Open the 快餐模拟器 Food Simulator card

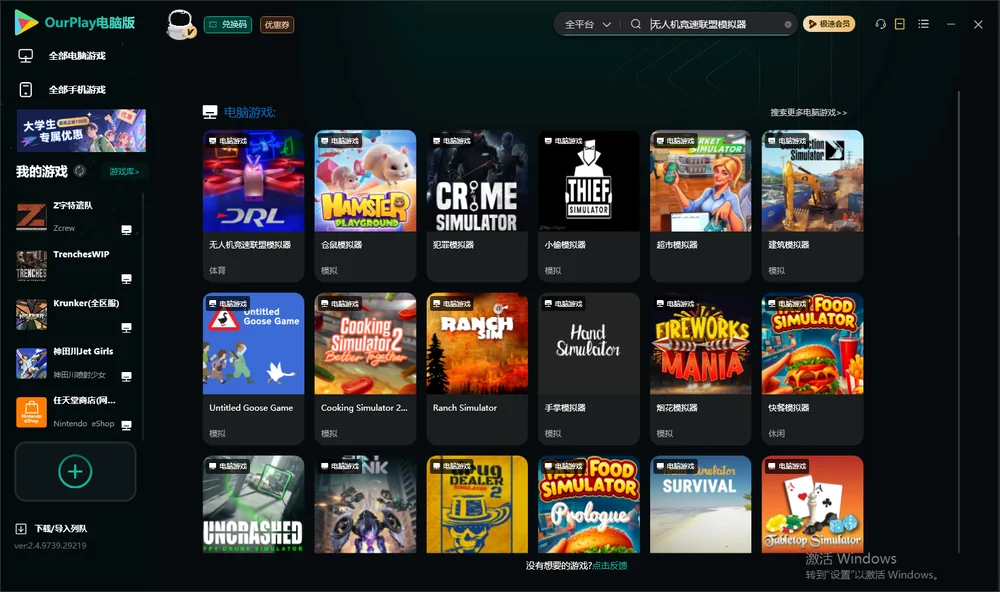[812, 368]
